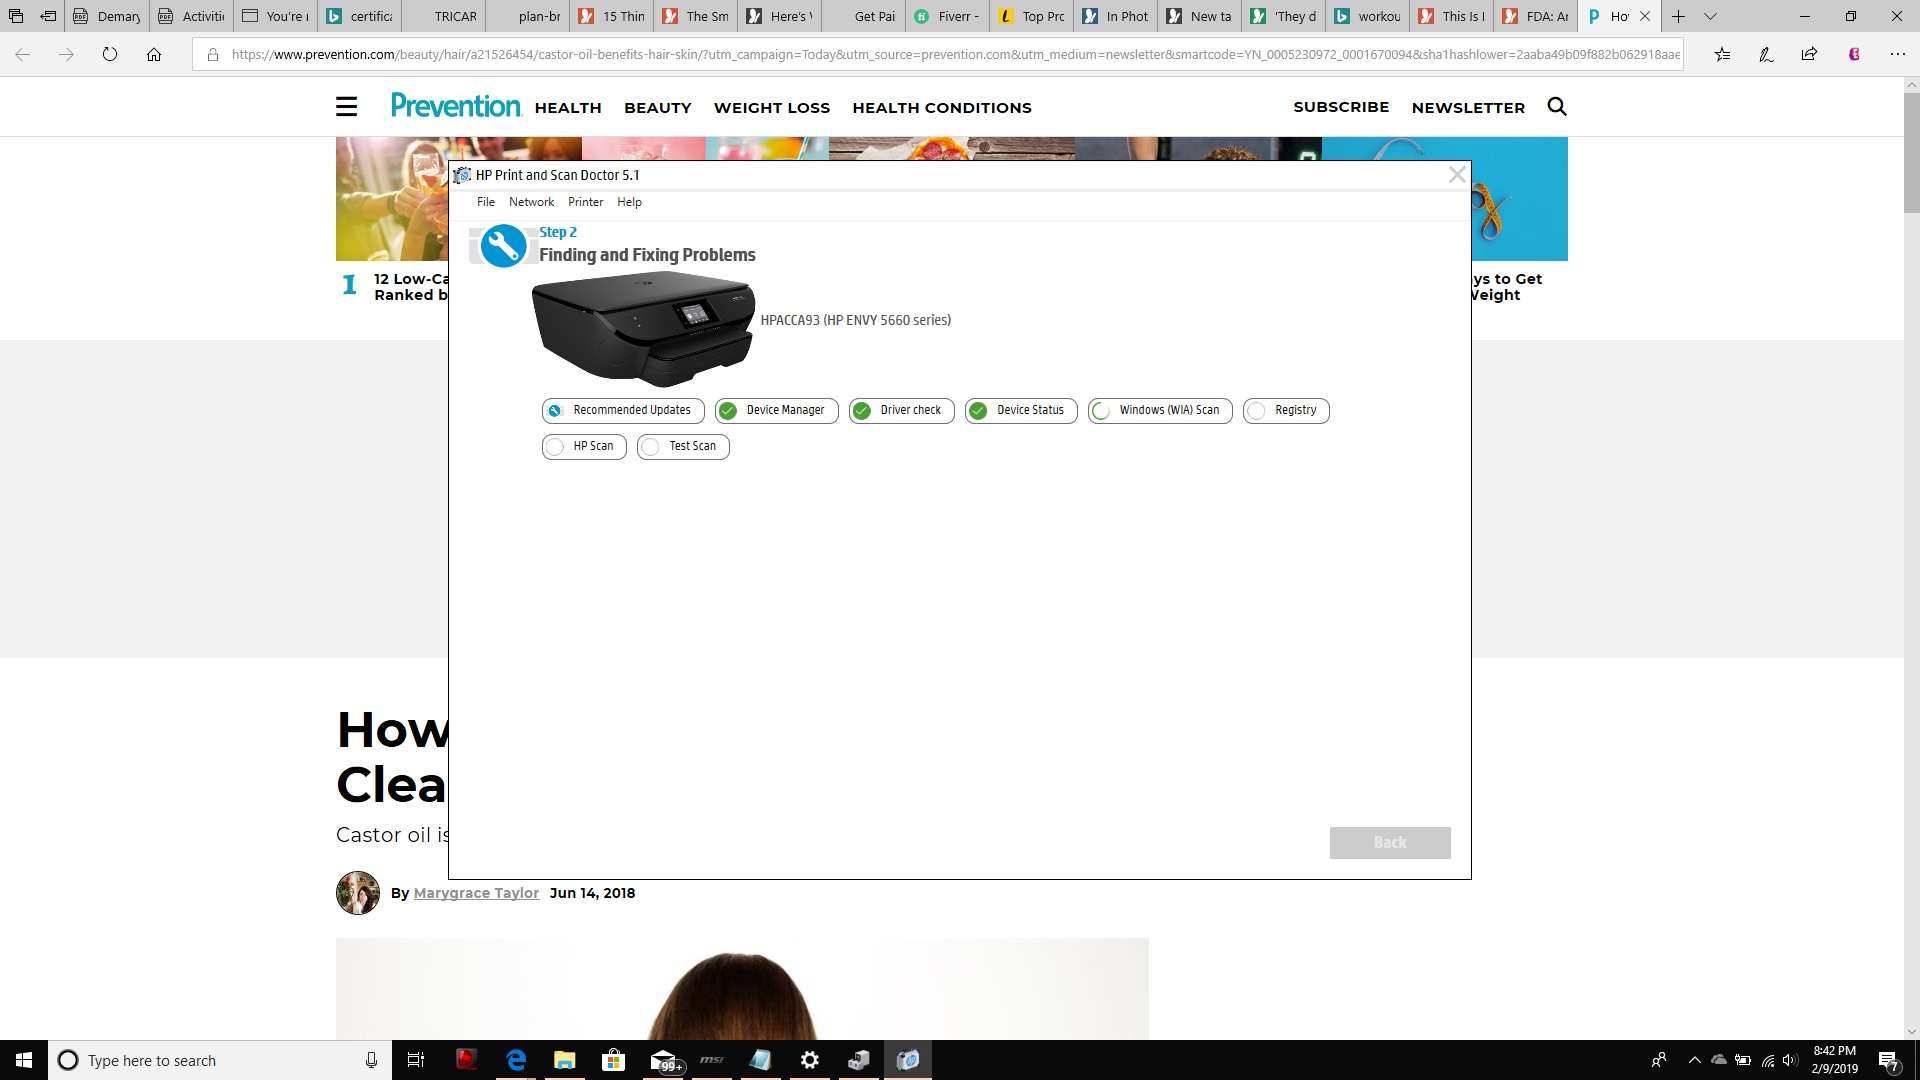The image size is (1920, 1080).
Task: Select the HP Scan status circle
Action: [x=556, y=447]
